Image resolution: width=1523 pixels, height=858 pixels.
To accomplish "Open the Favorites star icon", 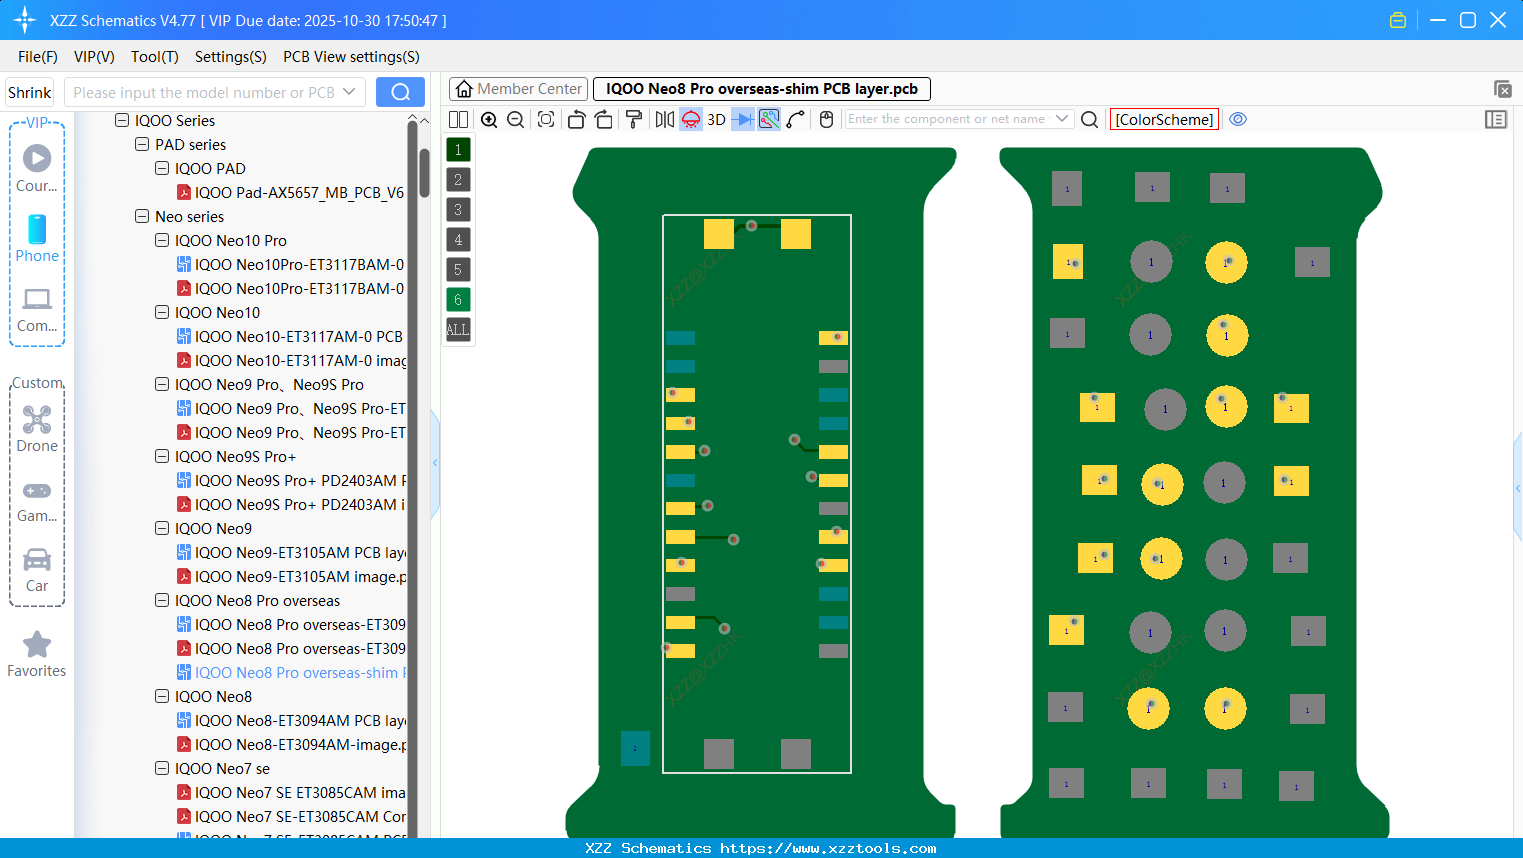I will [x=37, y=644].
